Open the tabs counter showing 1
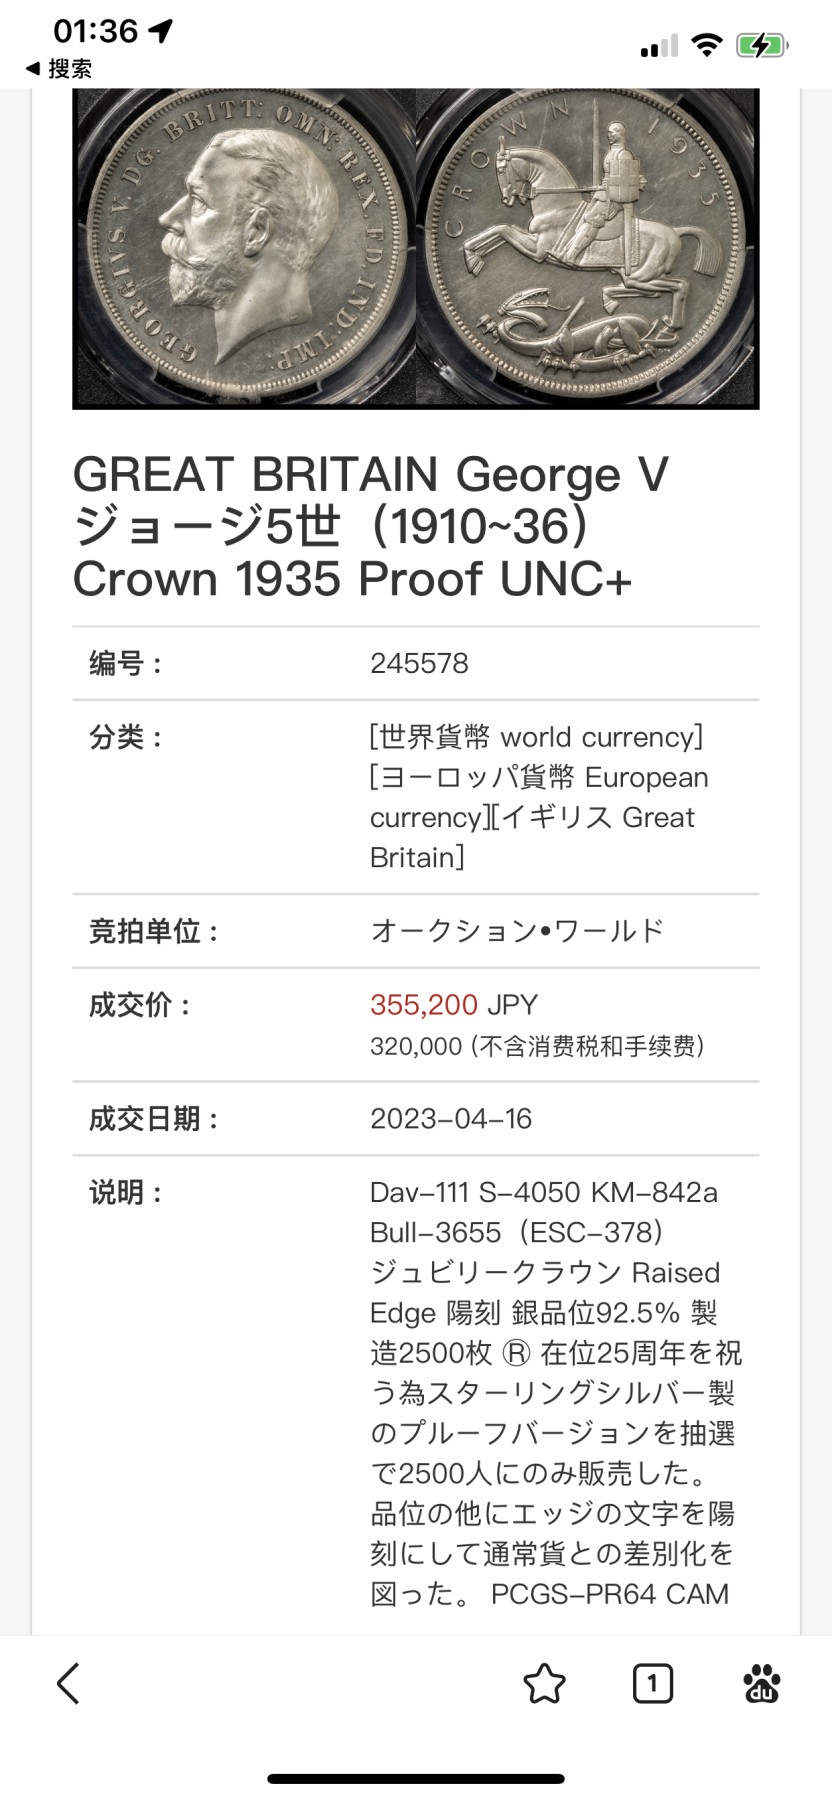 [x=653, y=1684]
